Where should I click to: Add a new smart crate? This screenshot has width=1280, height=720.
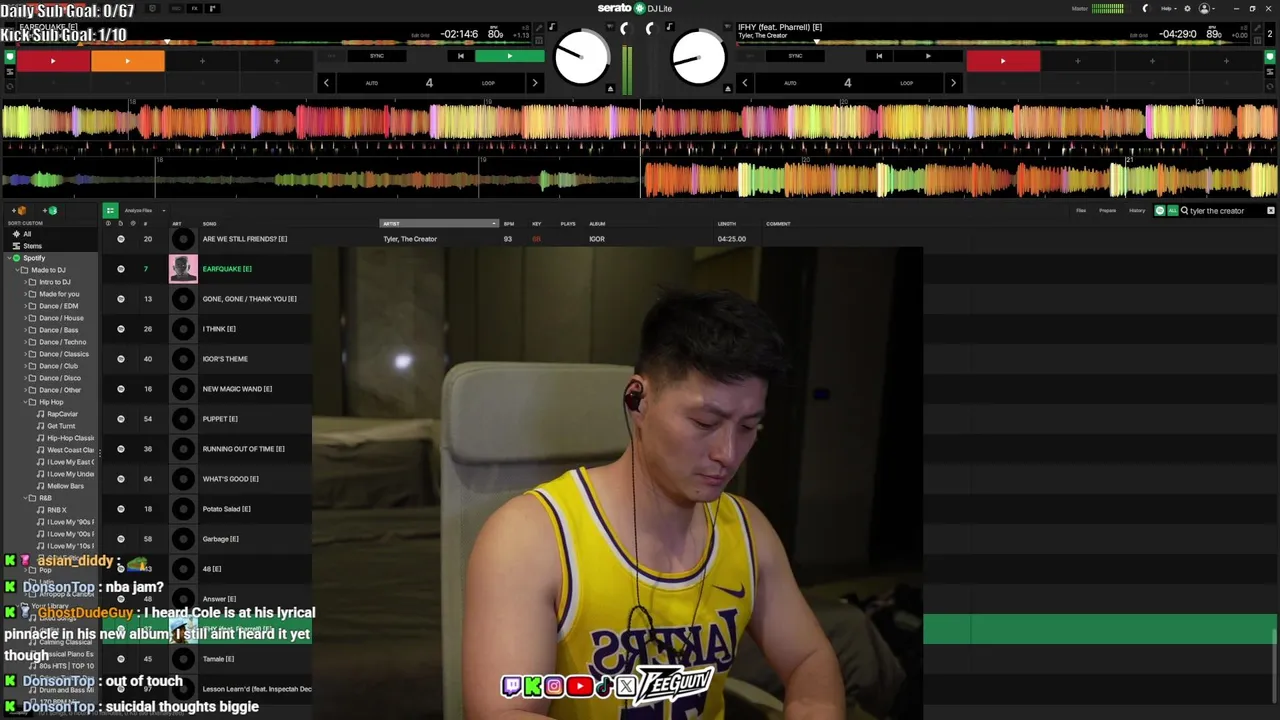coord(50,211)
